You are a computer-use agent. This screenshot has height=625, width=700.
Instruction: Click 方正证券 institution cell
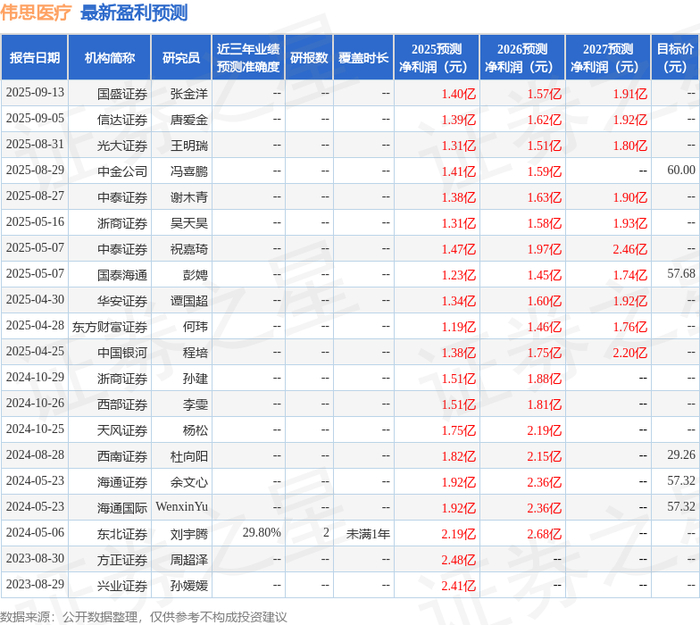(122, 560)
